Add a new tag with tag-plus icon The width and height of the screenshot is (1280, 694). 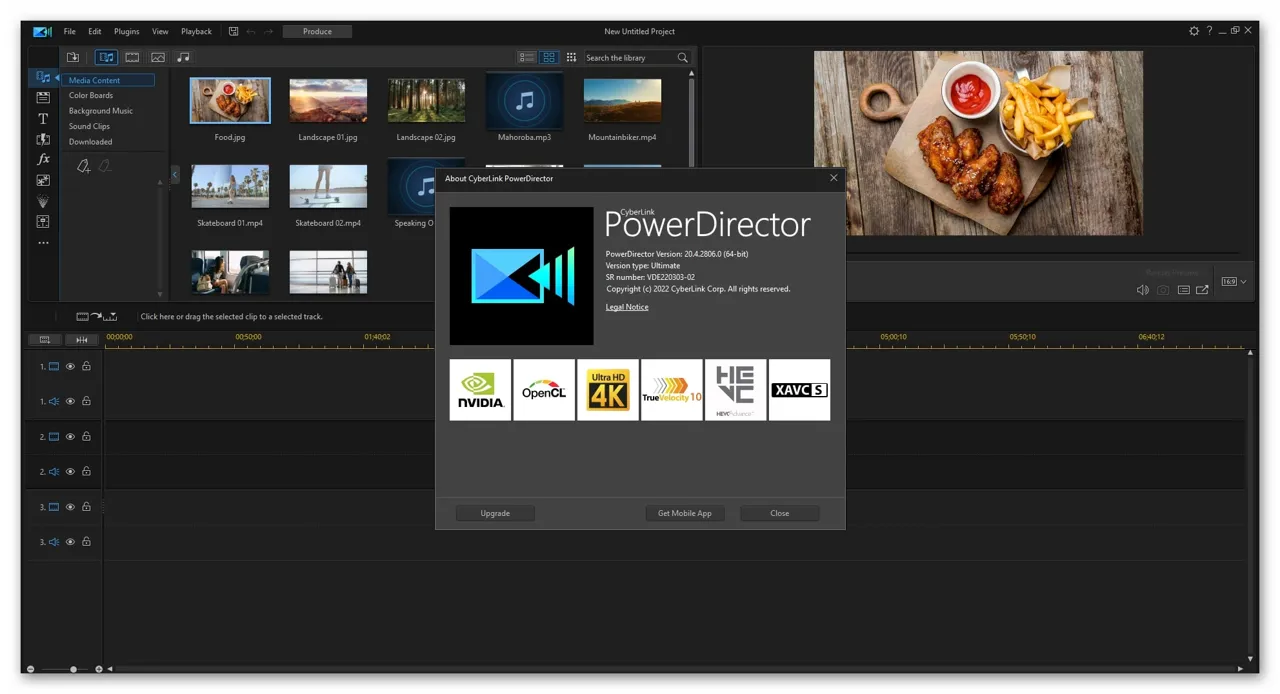tap(84, 167)
